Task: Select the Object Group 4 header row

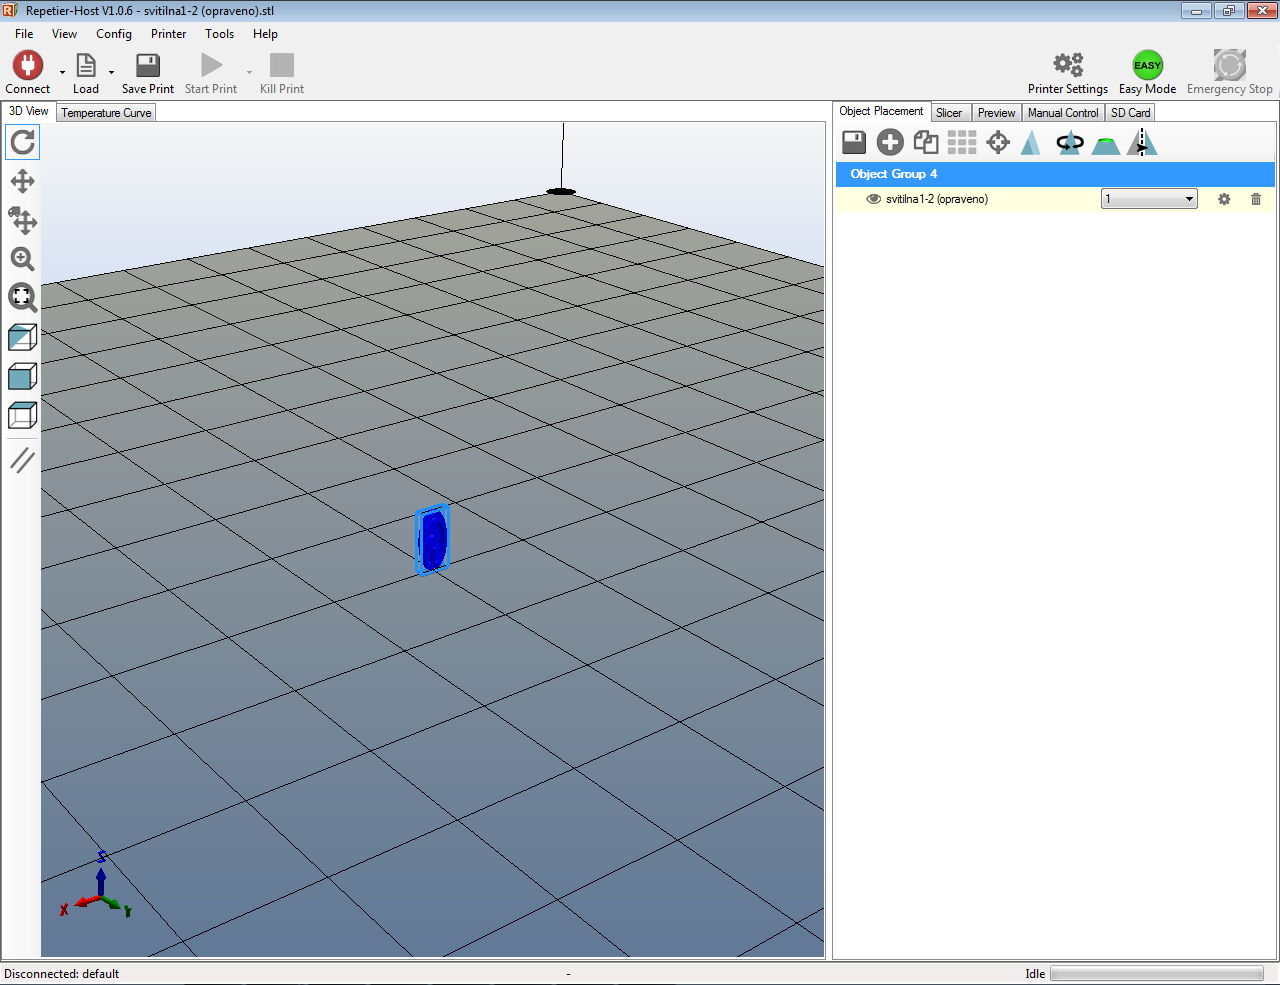Action: 1055,174
